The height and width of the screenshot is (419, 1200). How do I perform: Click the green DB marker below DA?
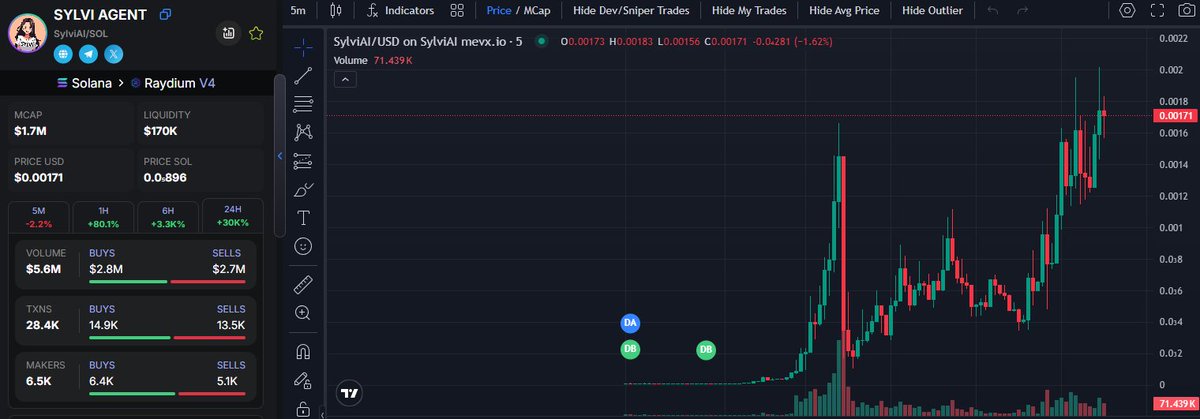630,349
